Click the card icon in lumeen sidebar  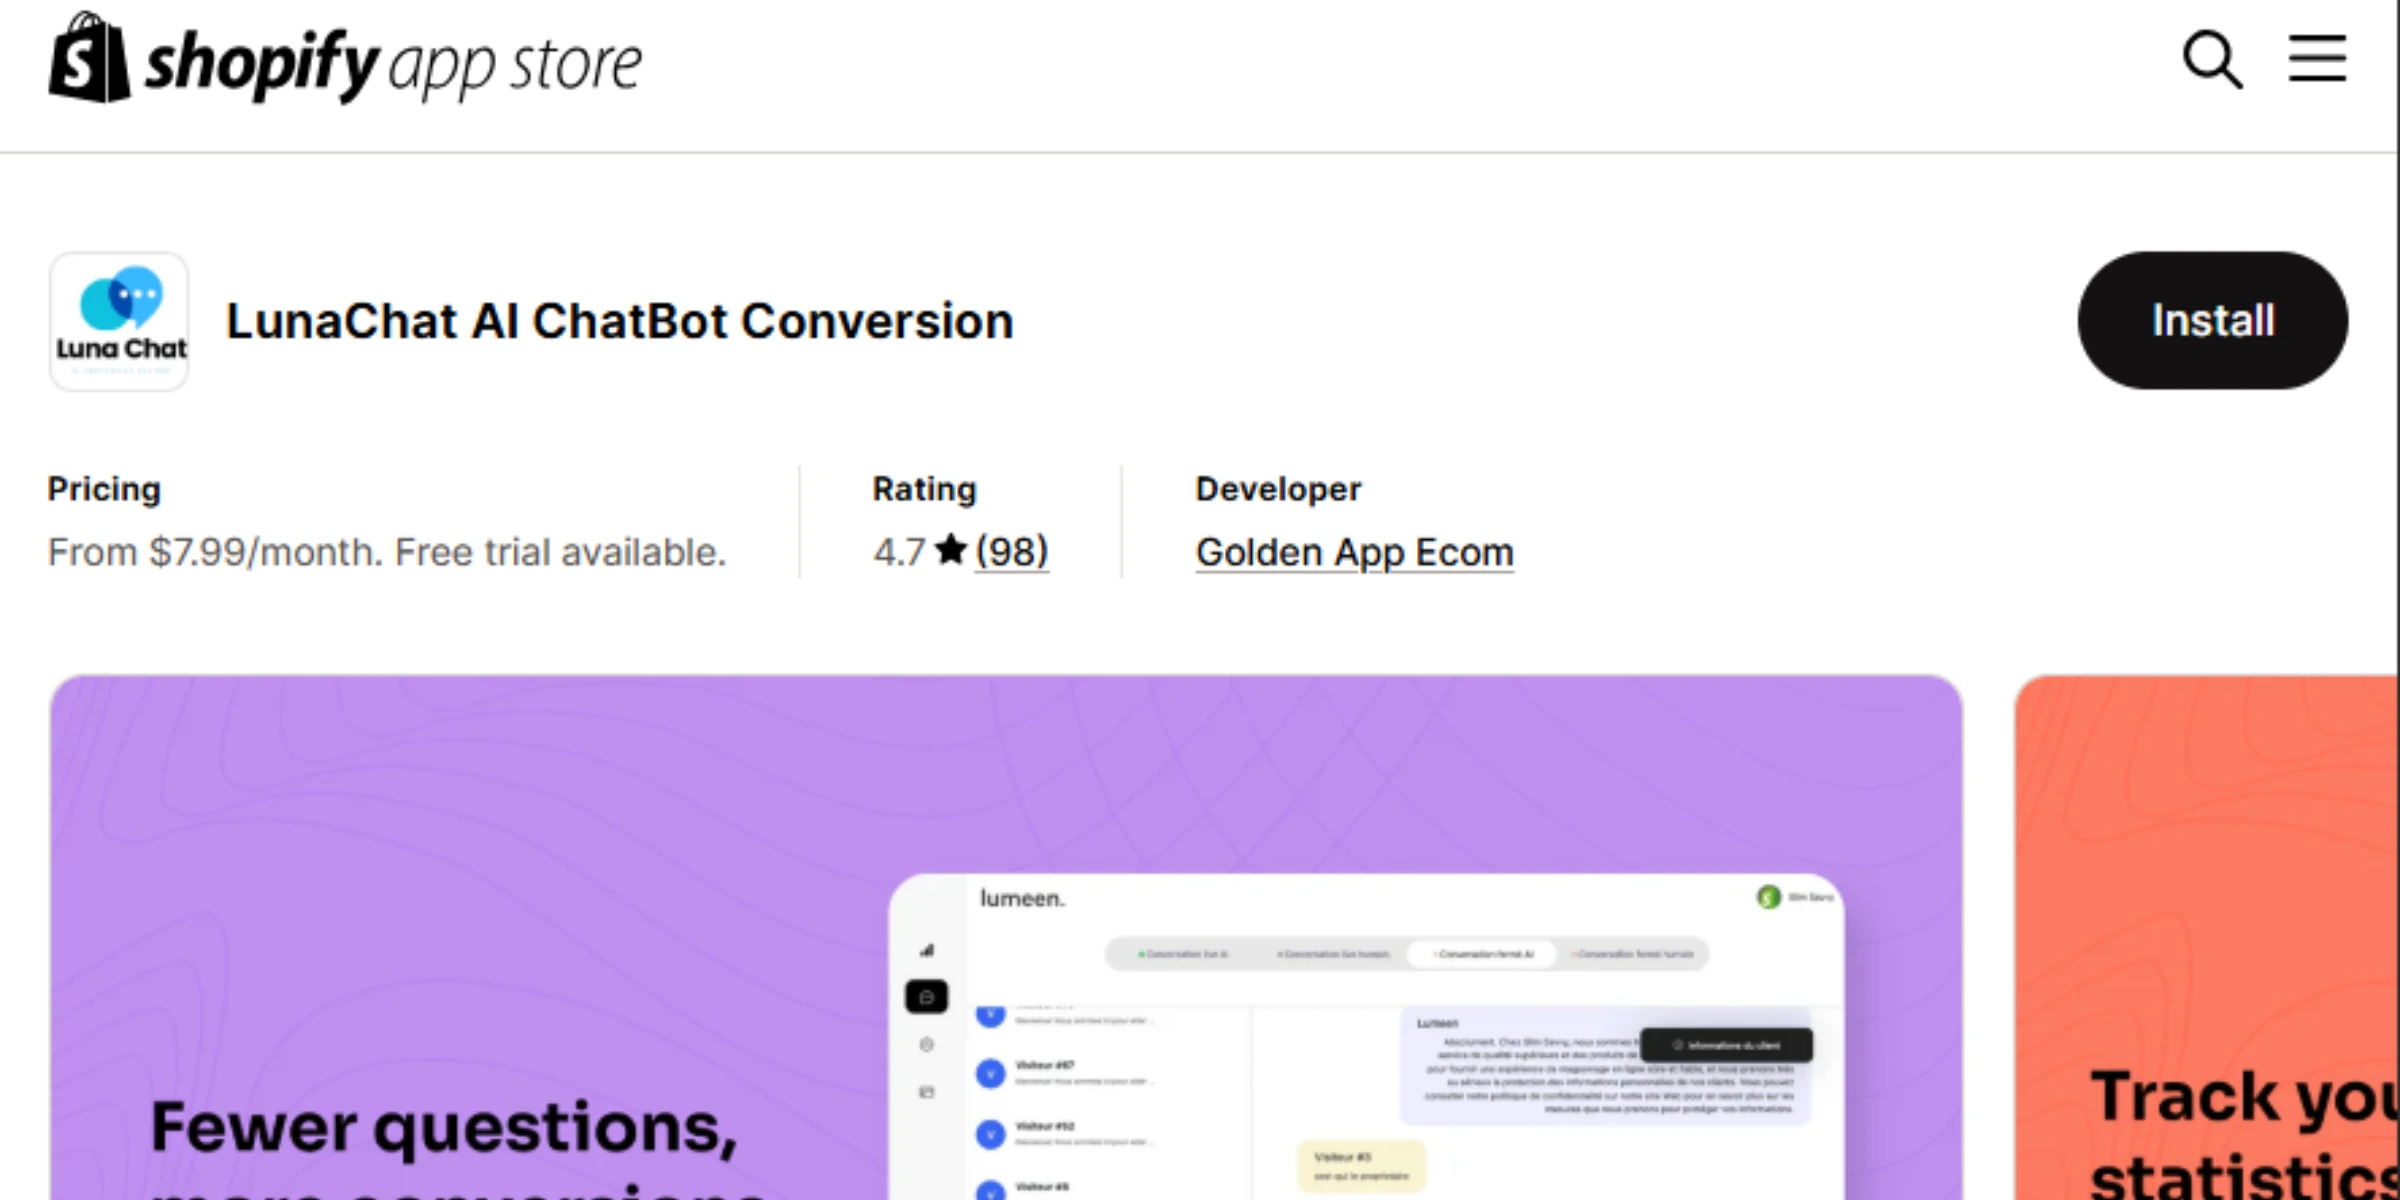[926, 1092]
